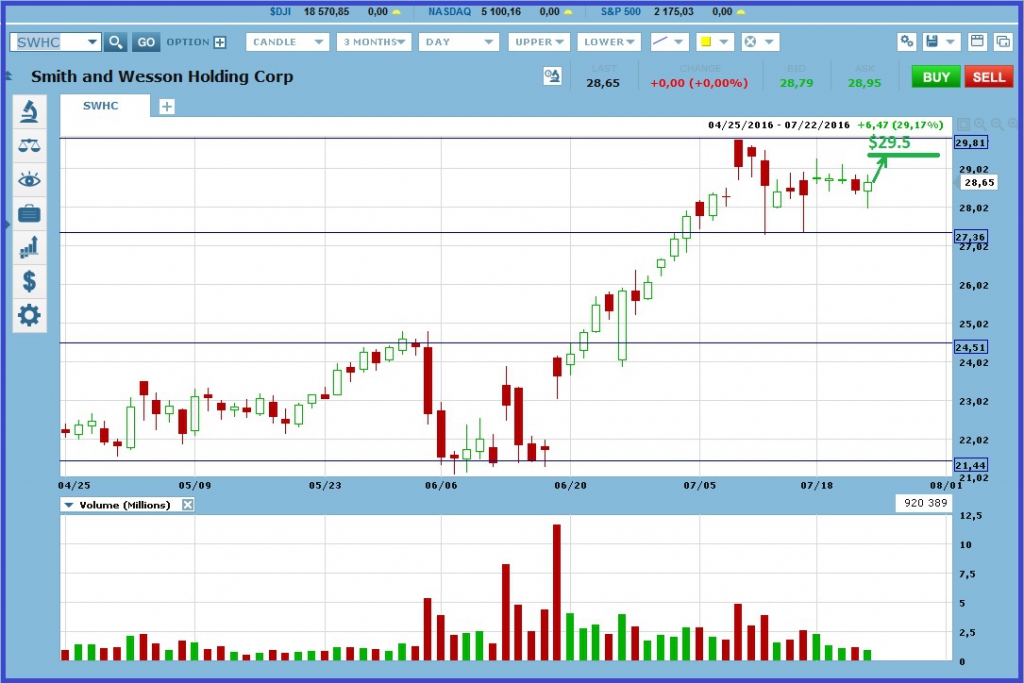Click the OPTION label
The width and height of the screenshot is (1024, 683).
pyautogui.click(x=187, y=42)
